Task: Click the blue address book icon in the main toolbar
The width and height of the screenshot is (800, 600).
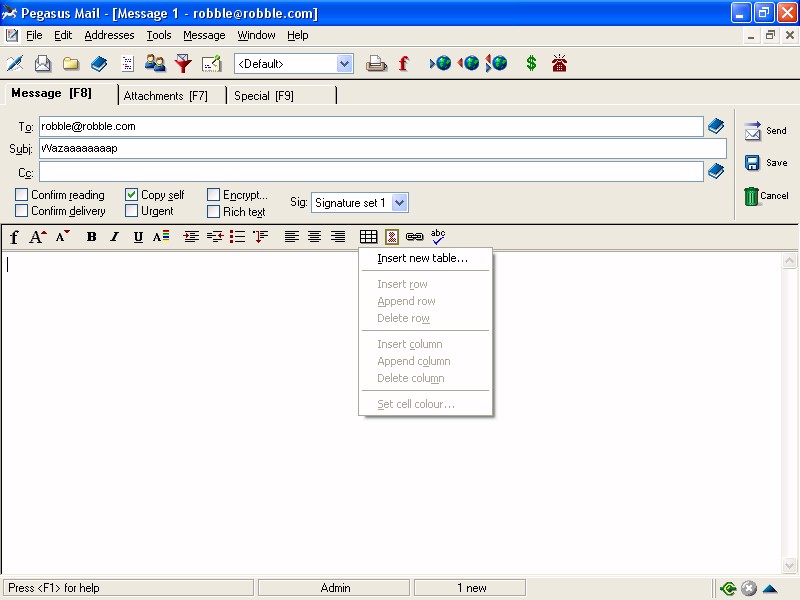Action: (99, 64)
